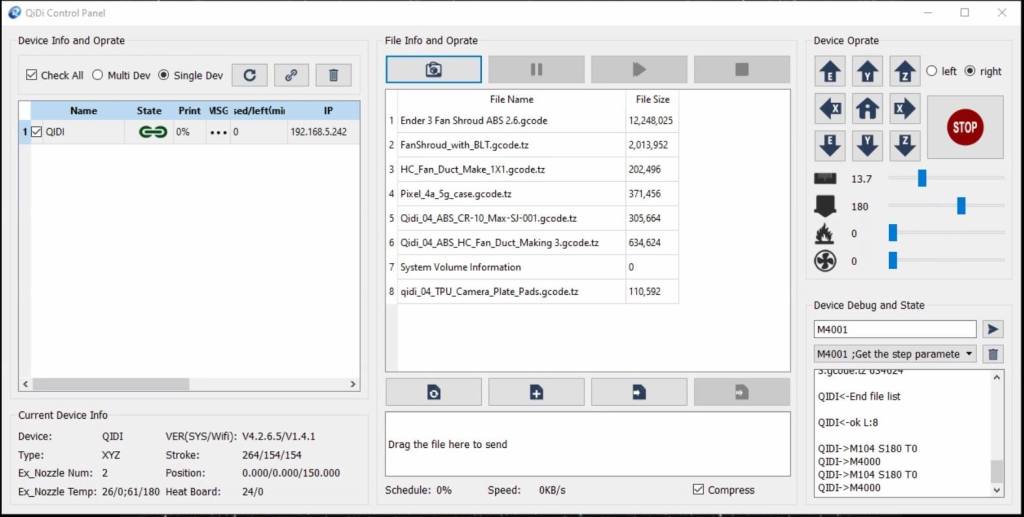
Task: Click the File Size column header
Action: (652, 99)
